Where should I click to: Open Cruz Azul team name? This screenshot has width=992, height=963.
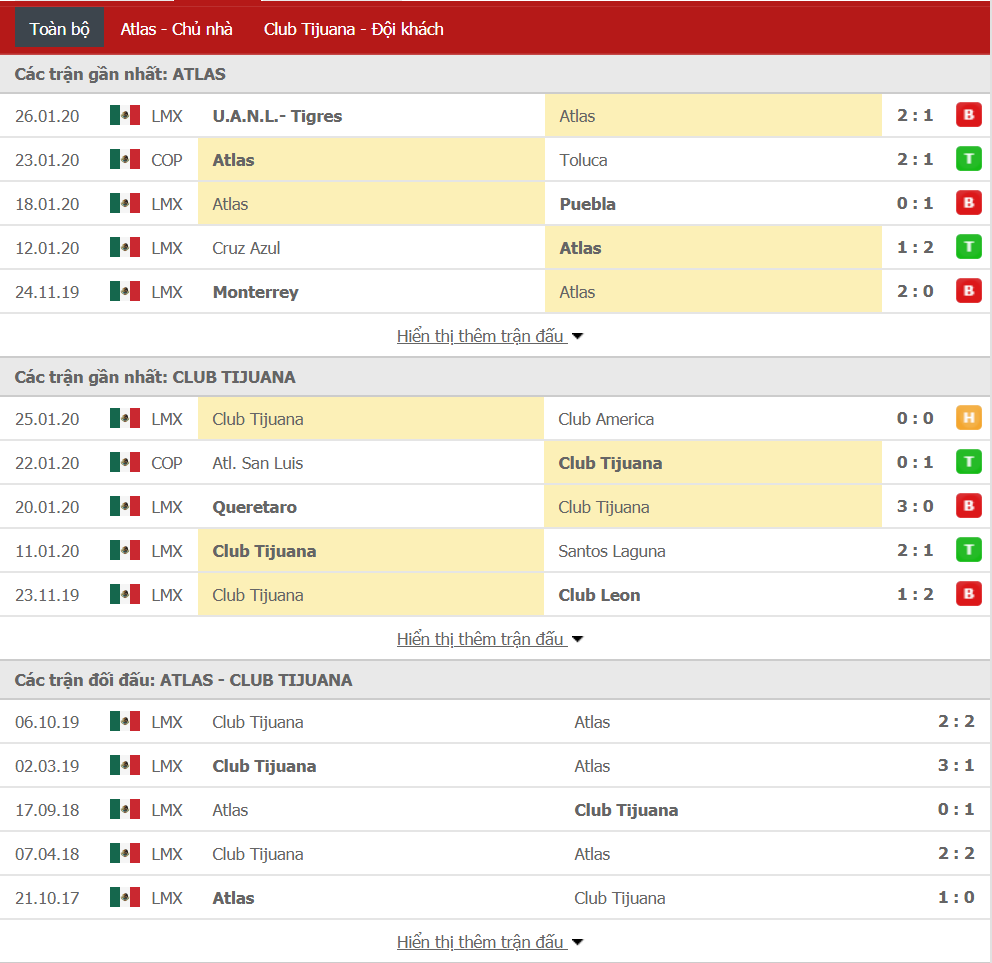click(x=246, y=248)
